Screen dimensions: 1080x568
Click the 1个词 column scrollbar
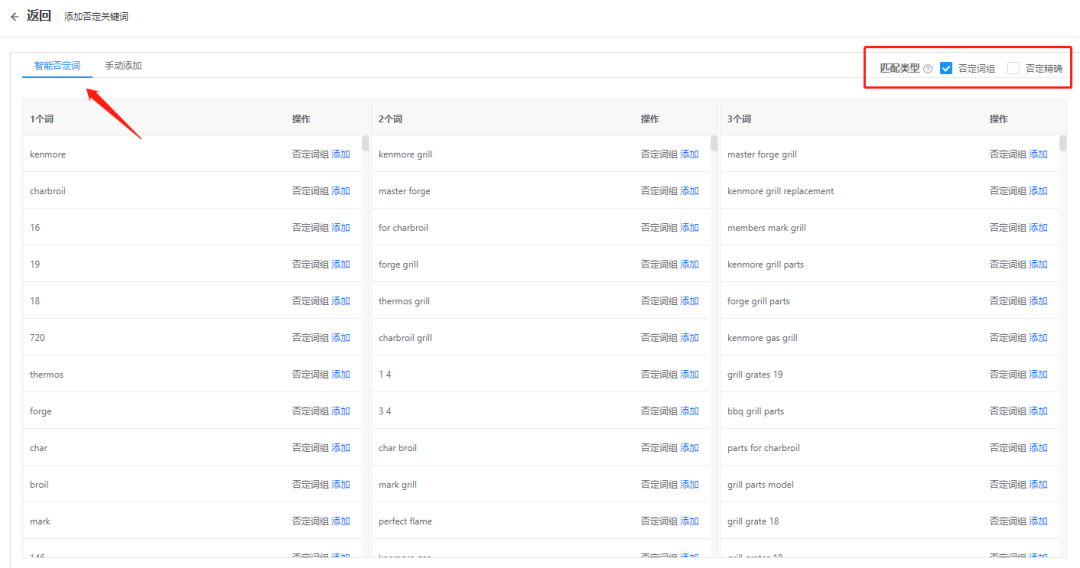[365, 143]
